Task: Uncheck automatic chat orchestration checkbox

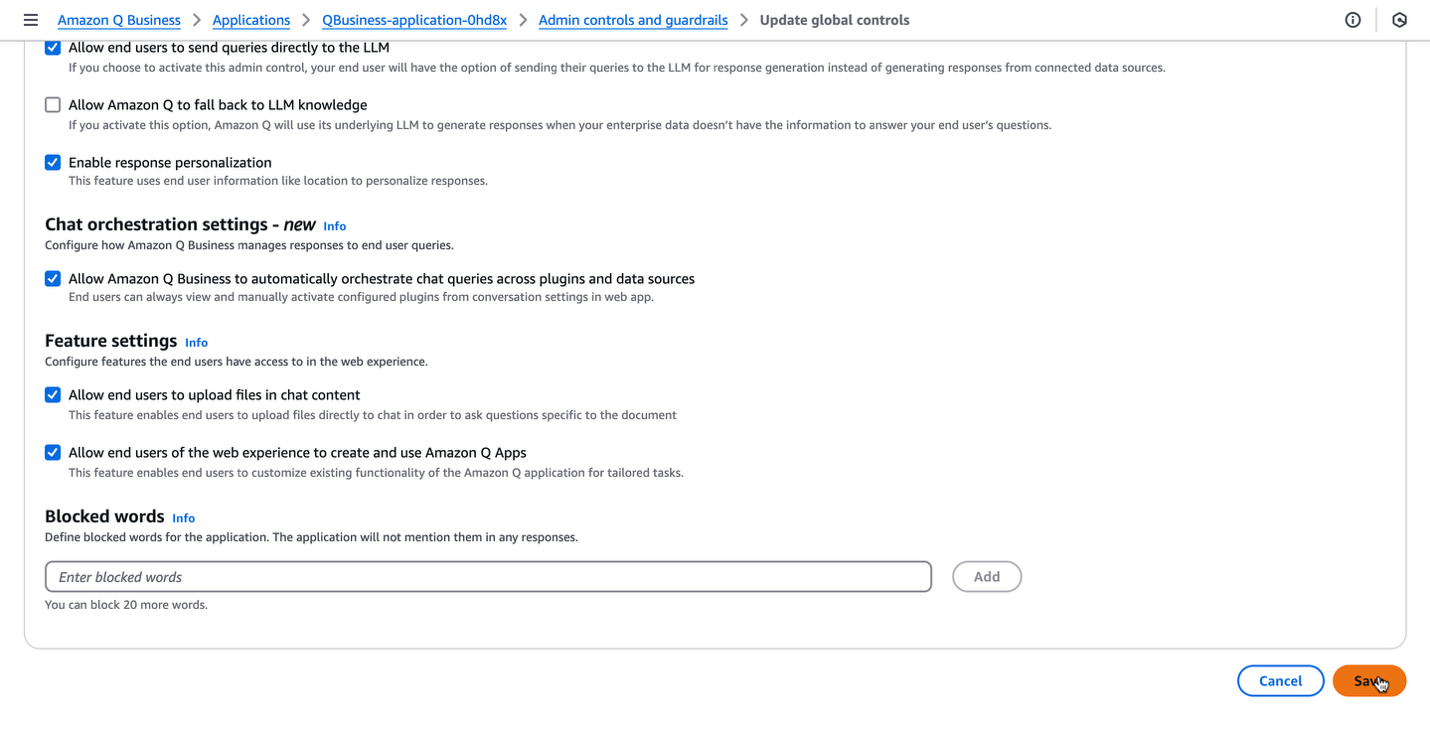Action: [x=53, y=279]
